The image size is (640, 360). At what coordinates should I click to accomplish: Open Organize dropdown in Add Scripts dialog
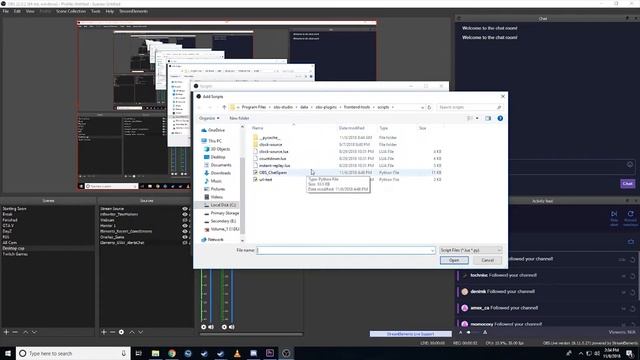tap(209, 118)
